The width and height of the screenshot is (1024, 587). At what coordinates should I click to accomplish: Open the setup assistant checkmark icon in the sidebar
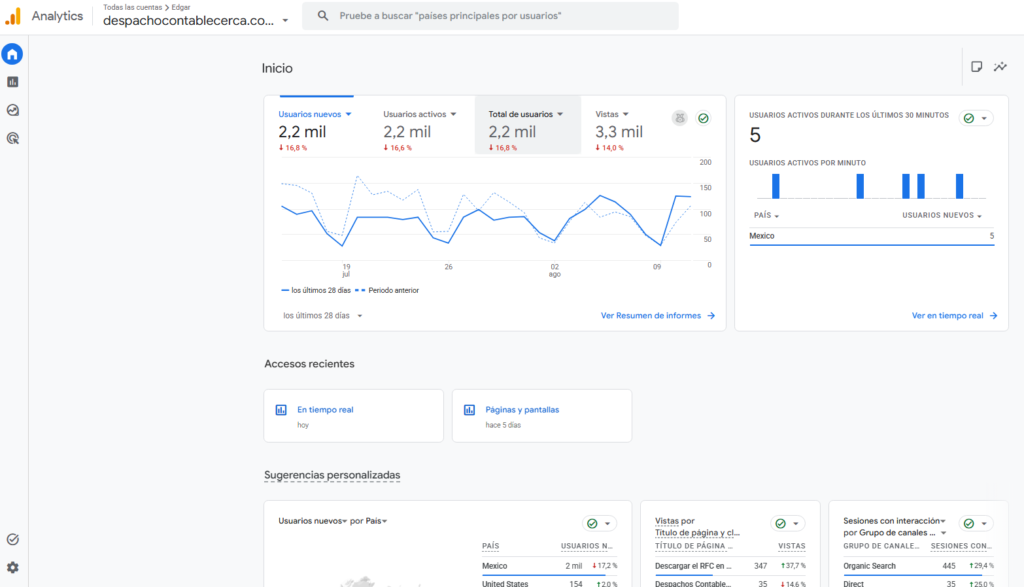point(12,539)
